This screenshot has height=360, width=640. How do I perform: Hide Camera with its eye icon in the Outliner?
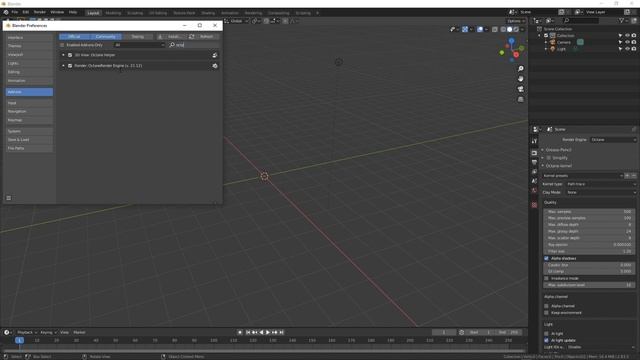tap(627, 42)
